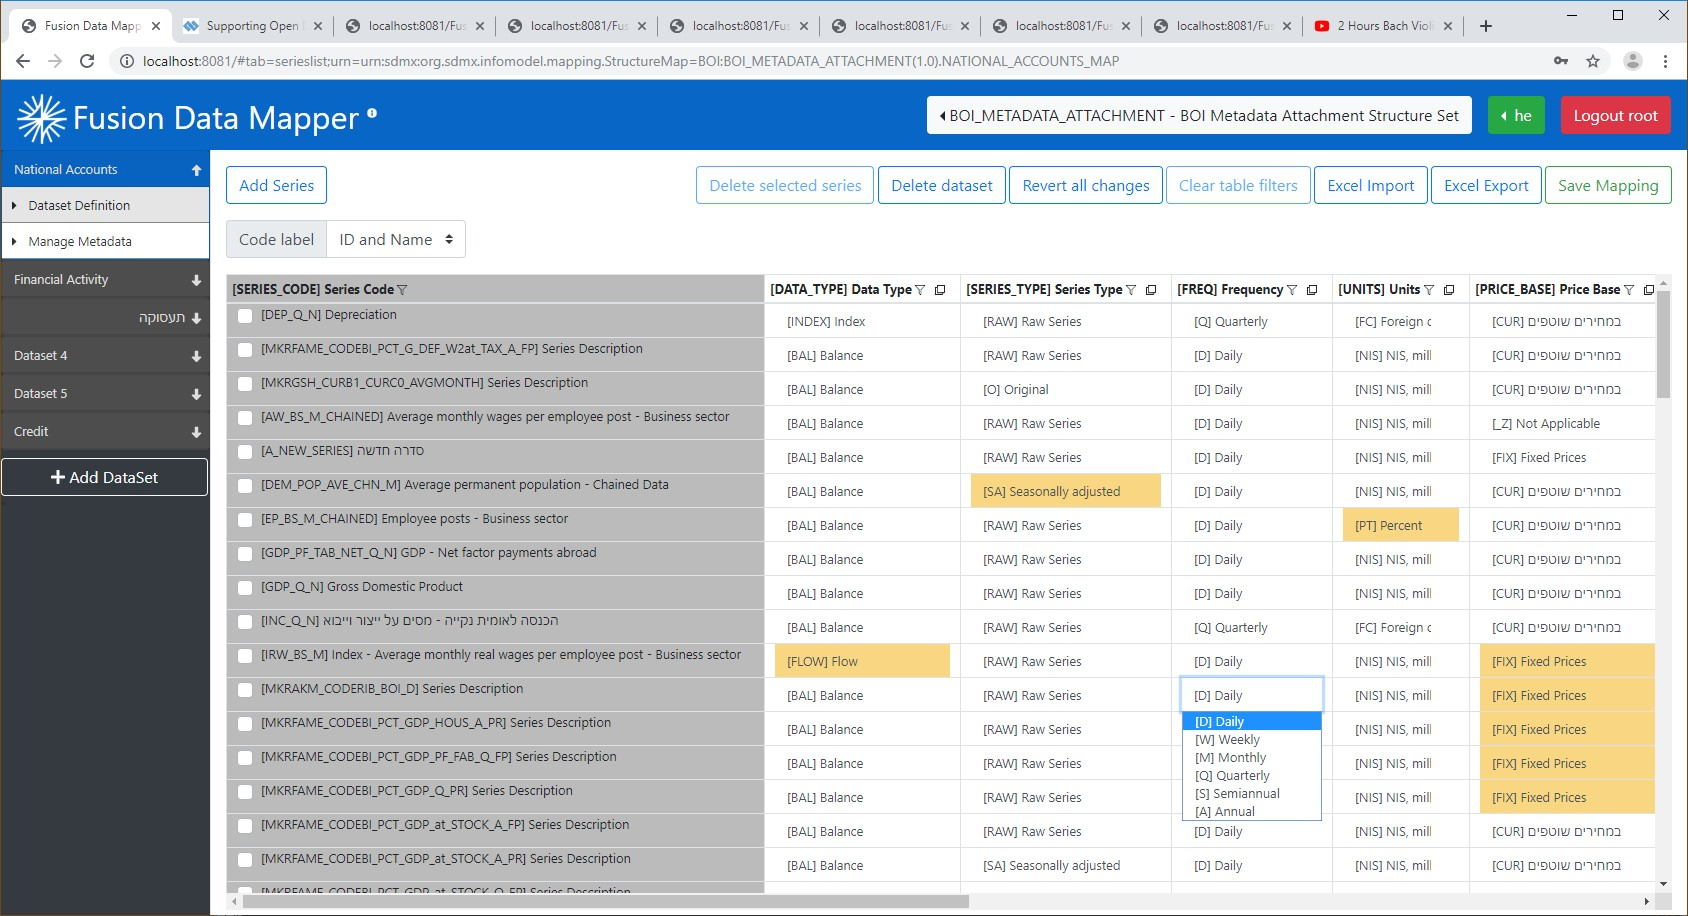This screenshot has height=916, width=1688.
Task: Select the GDP_Q_N Gross Domestic Product checkbox
Action: (x=245, y=588)
